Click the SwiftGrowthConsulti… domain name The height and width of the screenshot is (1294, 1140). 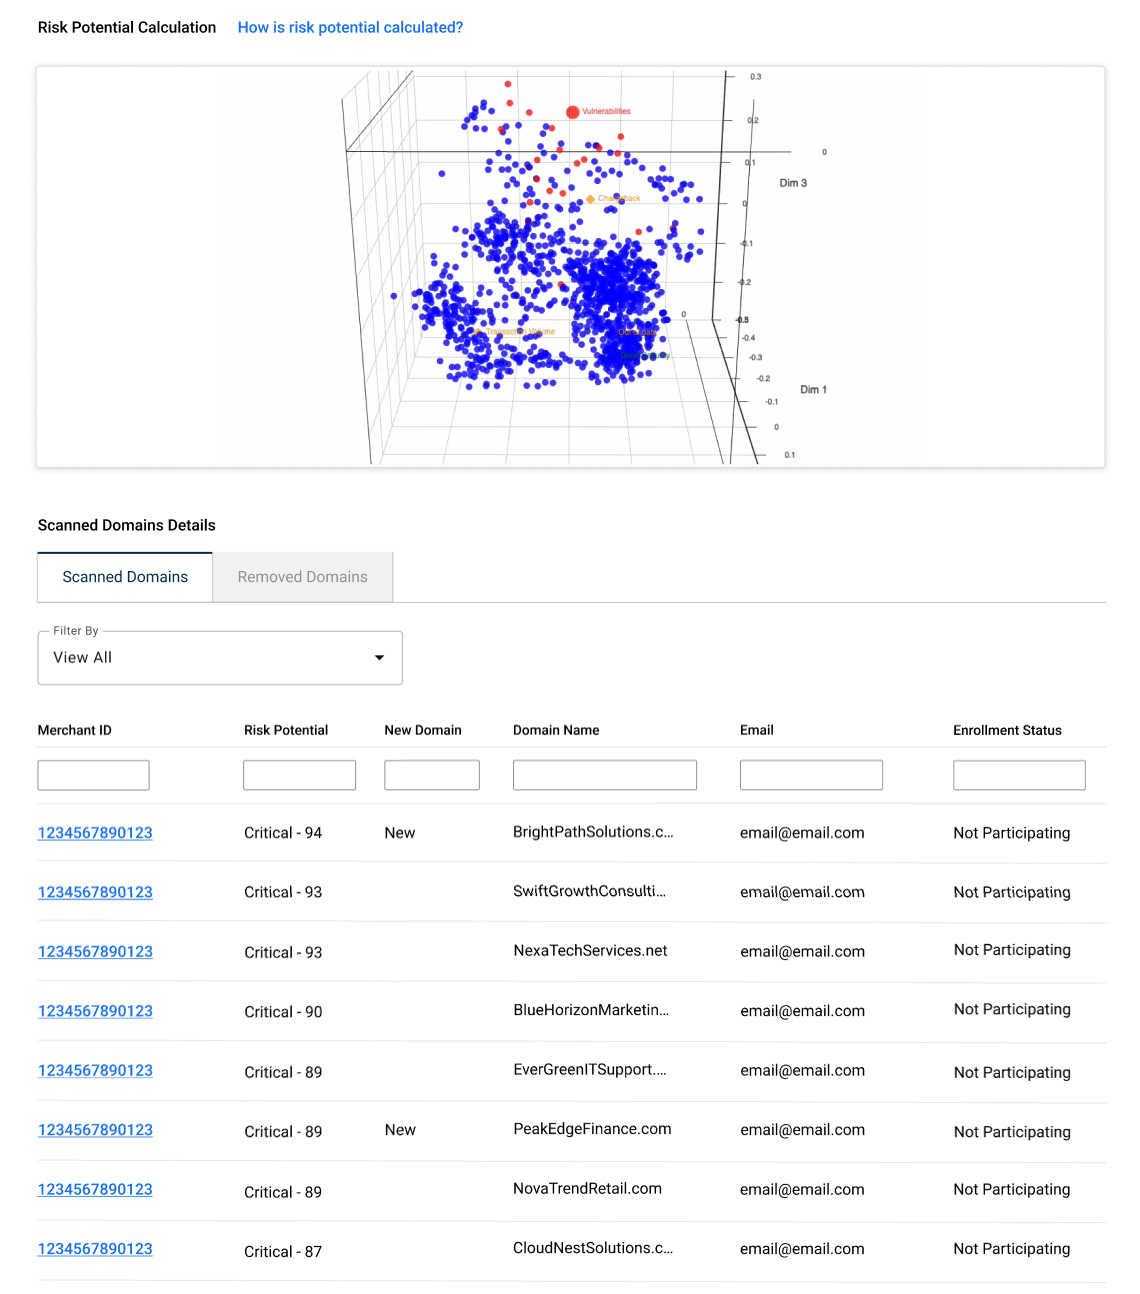point(589,891)
